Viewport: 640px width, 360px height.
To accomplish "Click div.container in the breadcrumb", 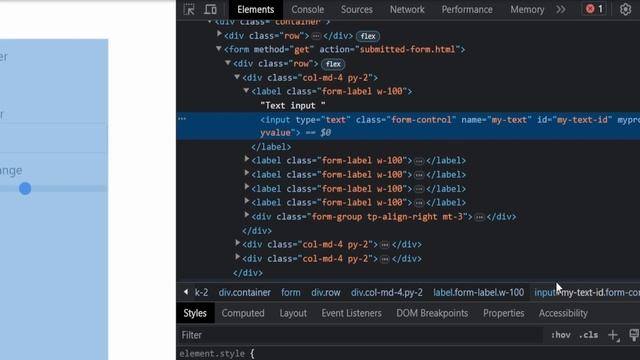I will 244,293.
